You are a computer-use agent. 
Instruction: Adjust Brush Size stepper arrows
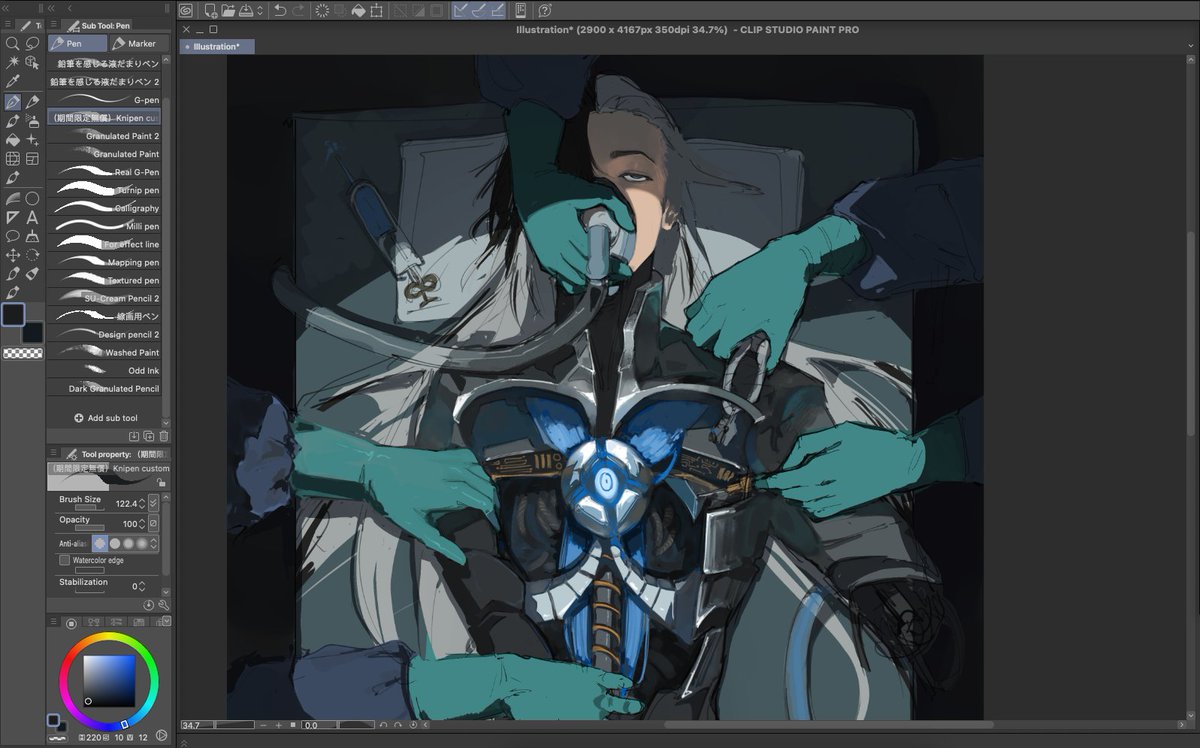pos(141,503)
